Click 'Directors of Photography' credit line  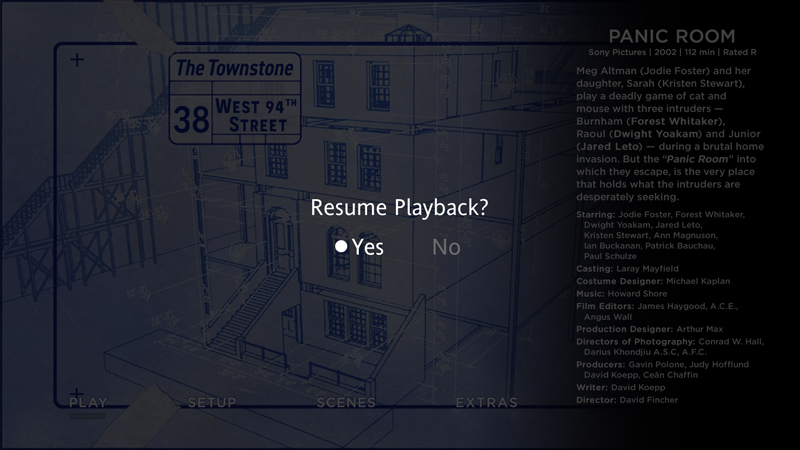(x=670, y=342)
